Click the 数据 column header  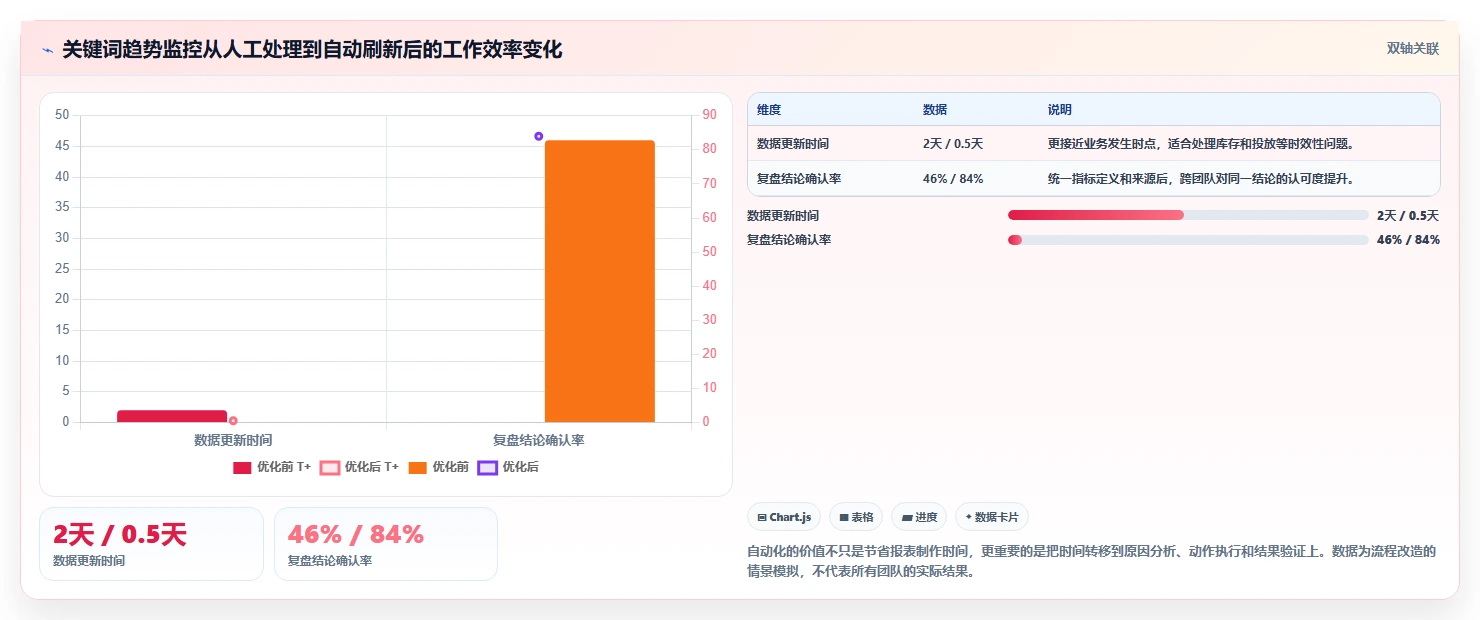tap(935, 109)
